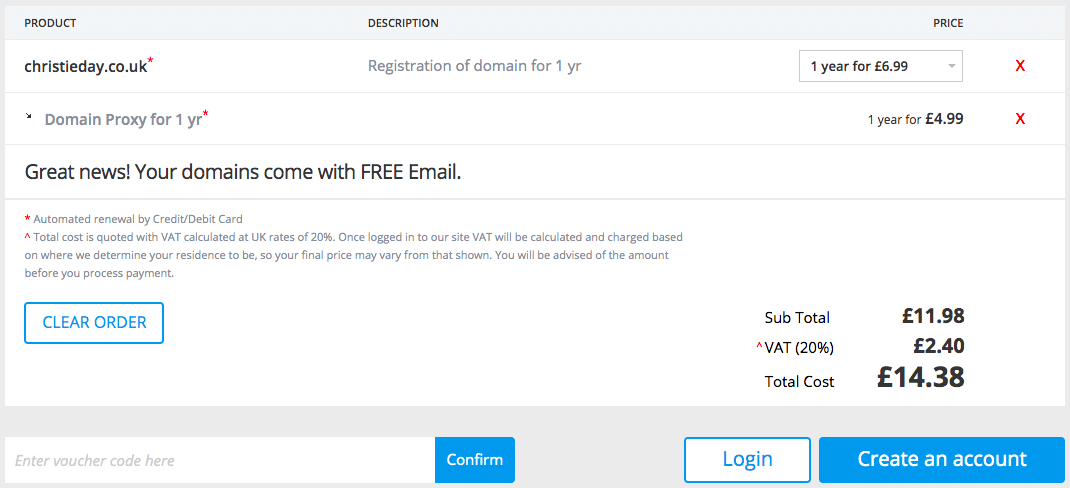Click the Sub Total amount £11.98
Viewport: 1070px width, 488px height.
point(933,316)
